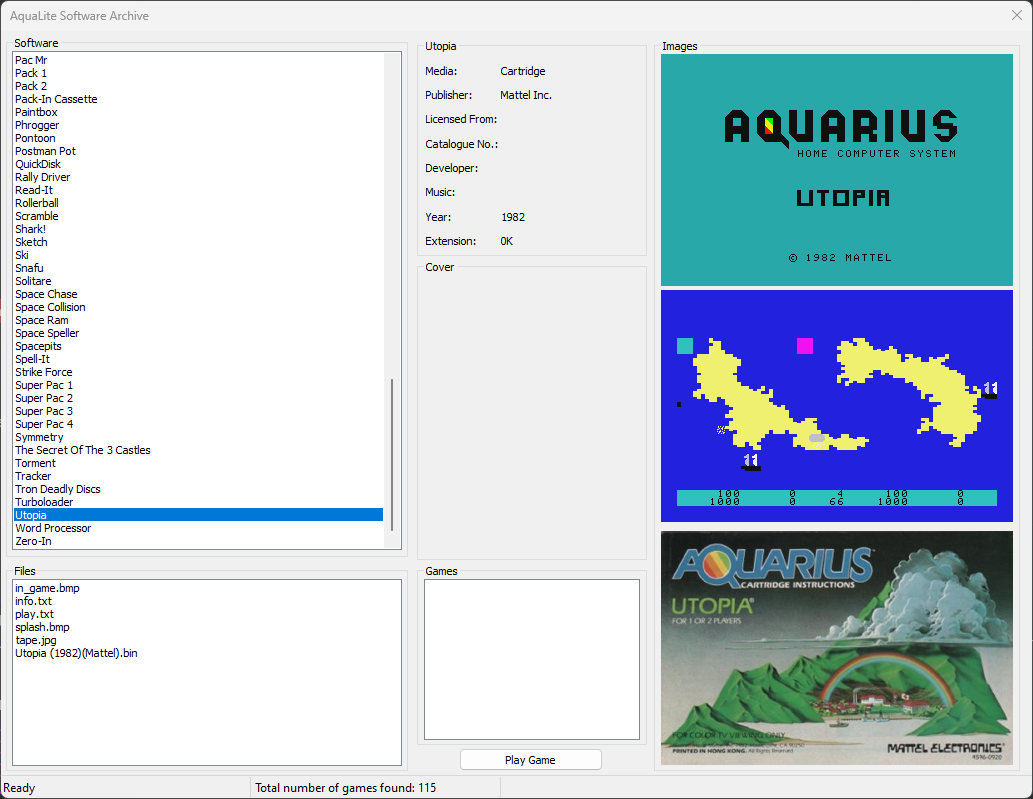
Task: Close the AquaLite Software Archive window
Action: coord(1017,15)
